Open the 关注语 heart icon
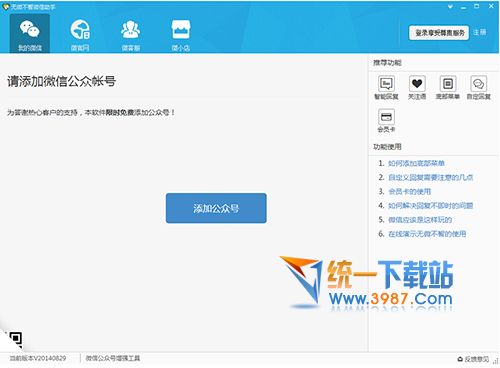 [x=417, y=88]
